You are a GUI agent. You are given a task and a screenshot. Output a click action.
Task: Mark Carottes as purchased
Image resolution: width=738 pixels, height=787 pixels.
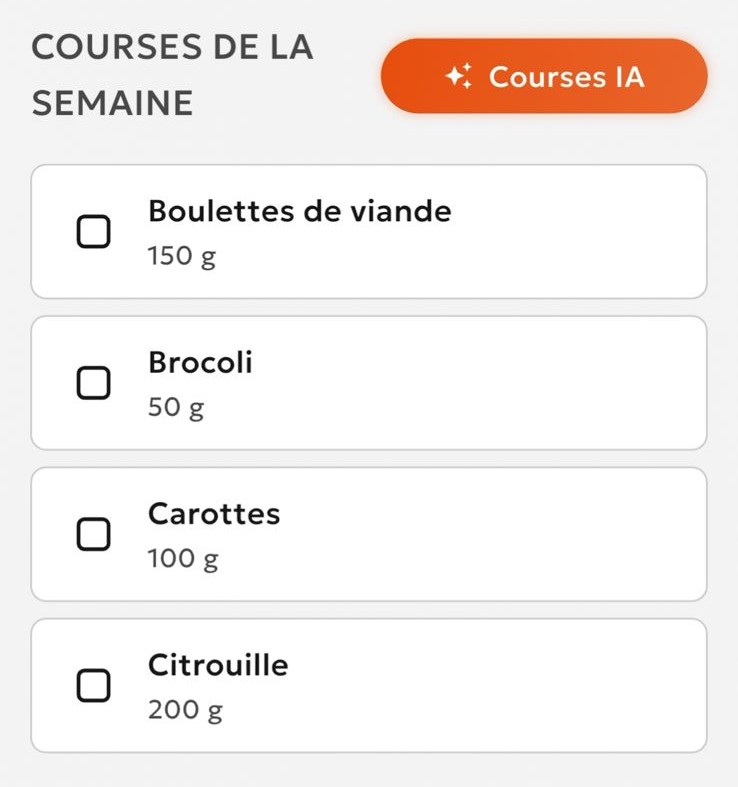coord(94,534)
